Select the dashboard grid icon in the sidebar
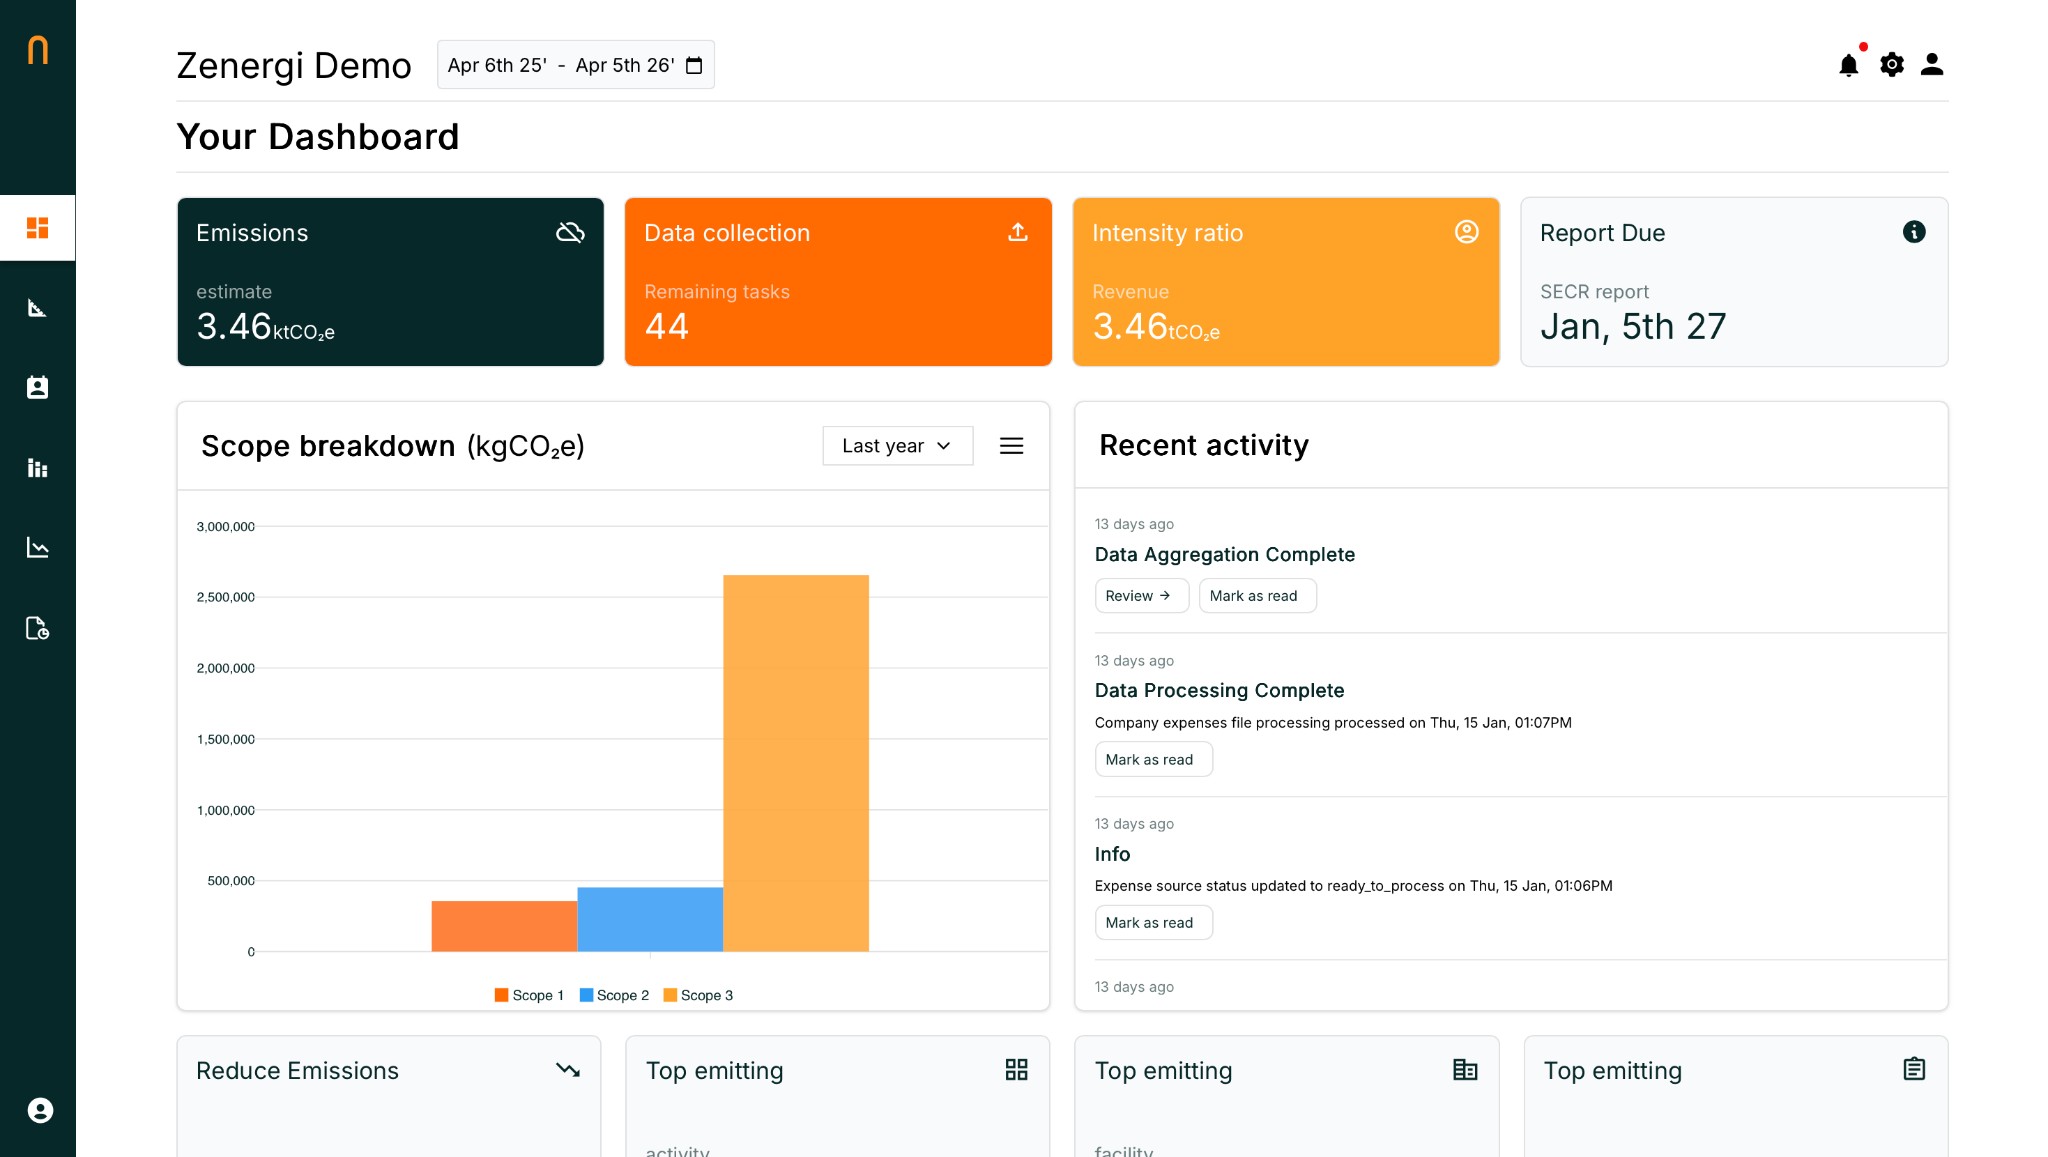This screenshot has width=2048, height=1157. coord(38,227)
